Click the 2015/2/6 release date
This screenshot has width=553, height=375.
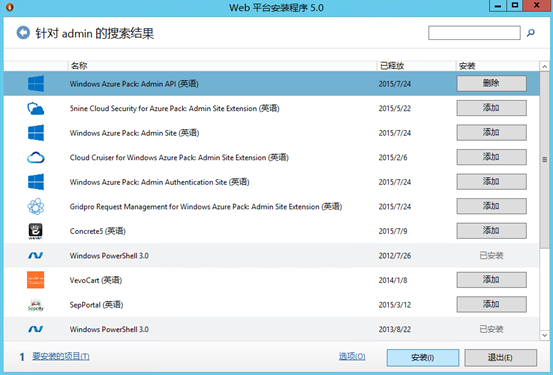pyautogui.click(x=393, y=157)
